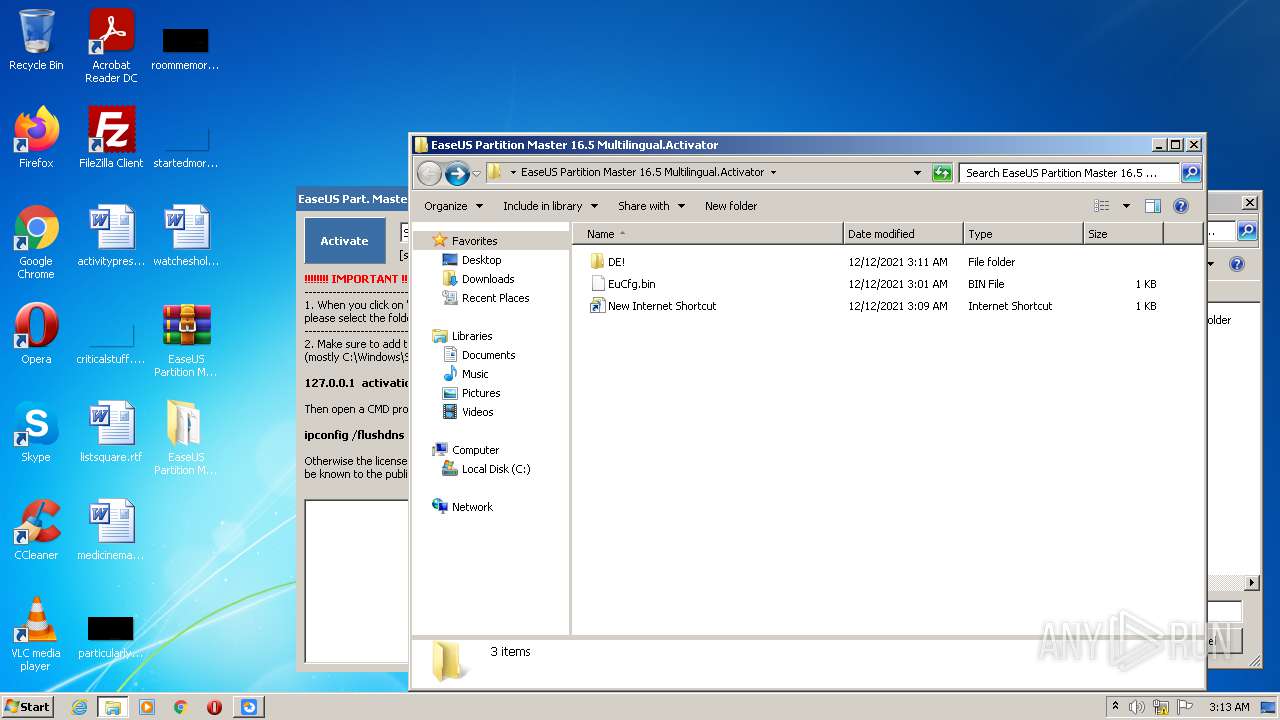Click Internet Explorer taskbar icon

tap(79, 707)
